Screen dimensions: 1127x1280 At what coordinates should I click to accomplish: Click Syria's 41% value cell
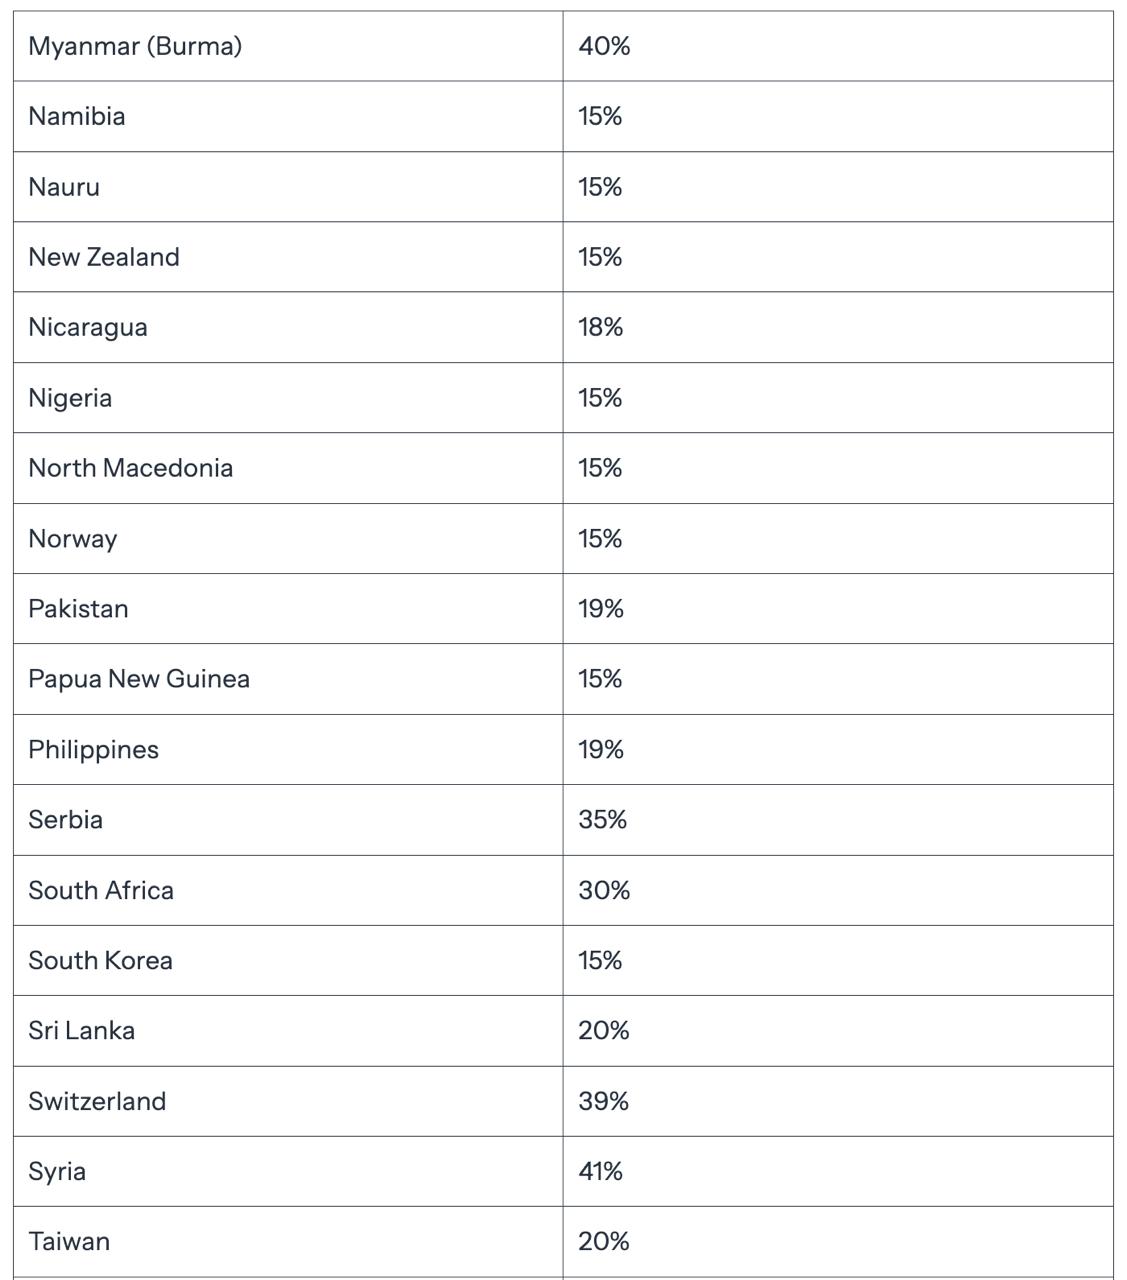tap(600, 1171)
